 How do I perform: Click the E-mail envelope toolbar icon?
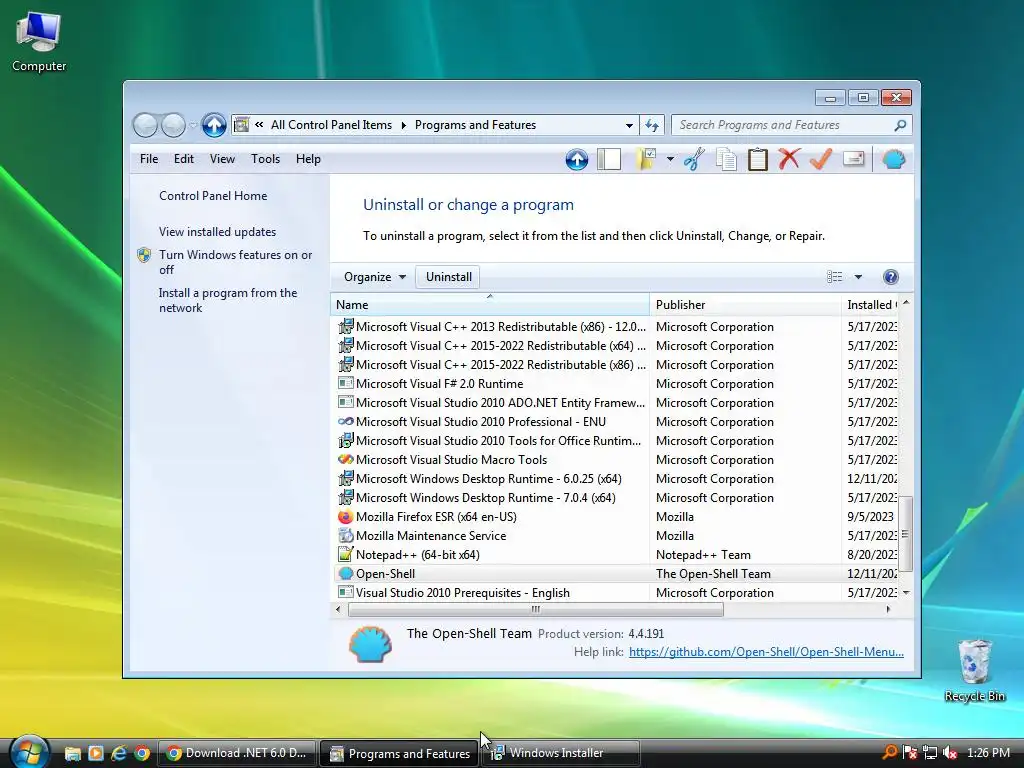(x=854, y=159)
